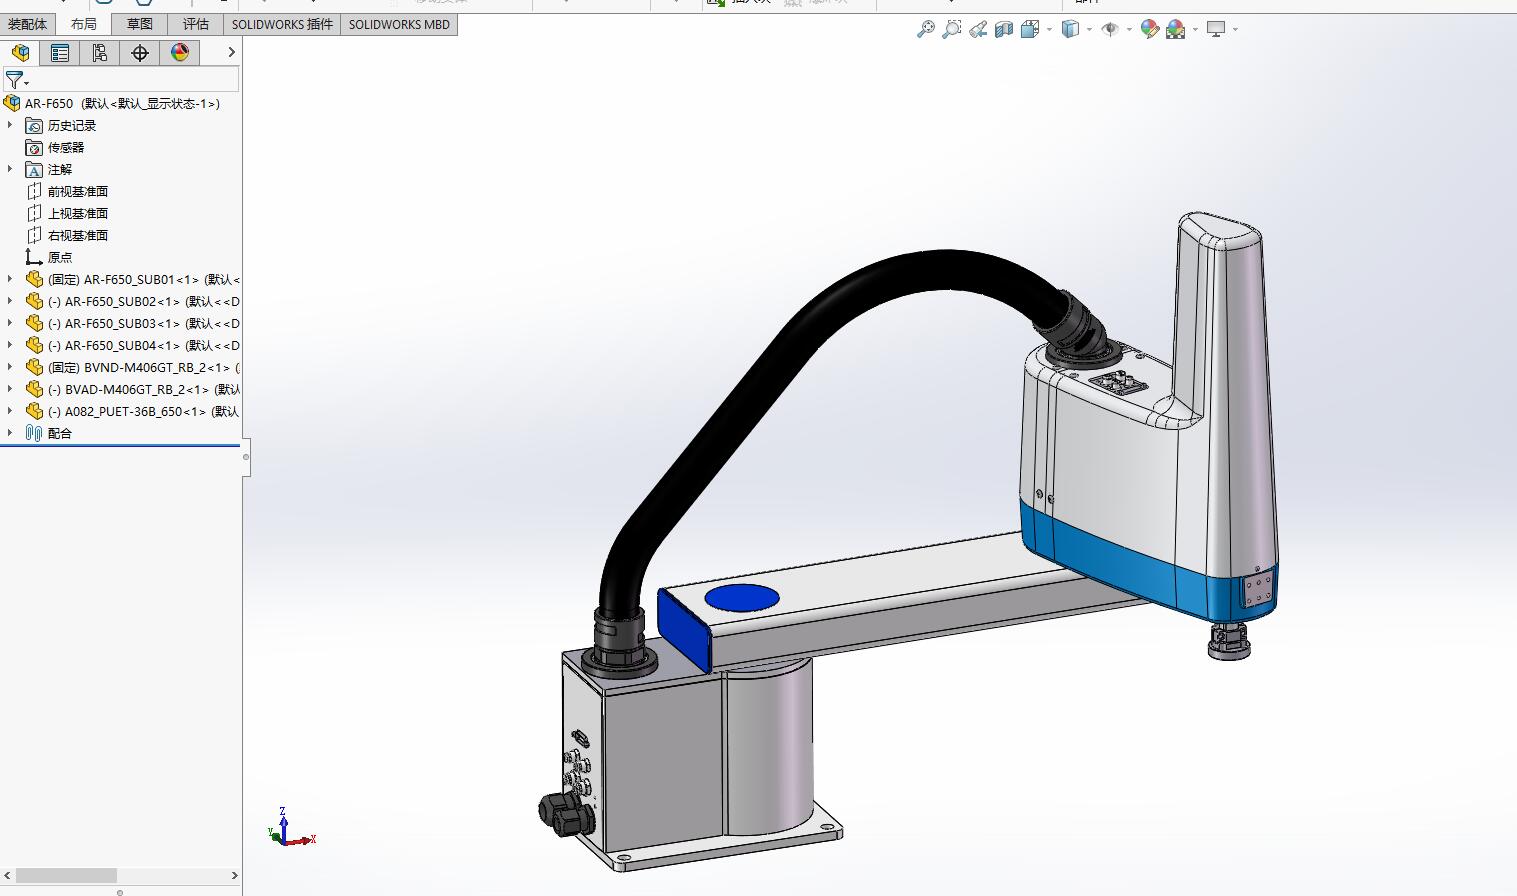
Task: Open the Hide/Show Items dropdown arrow
Action: (x=1129, y=29)
